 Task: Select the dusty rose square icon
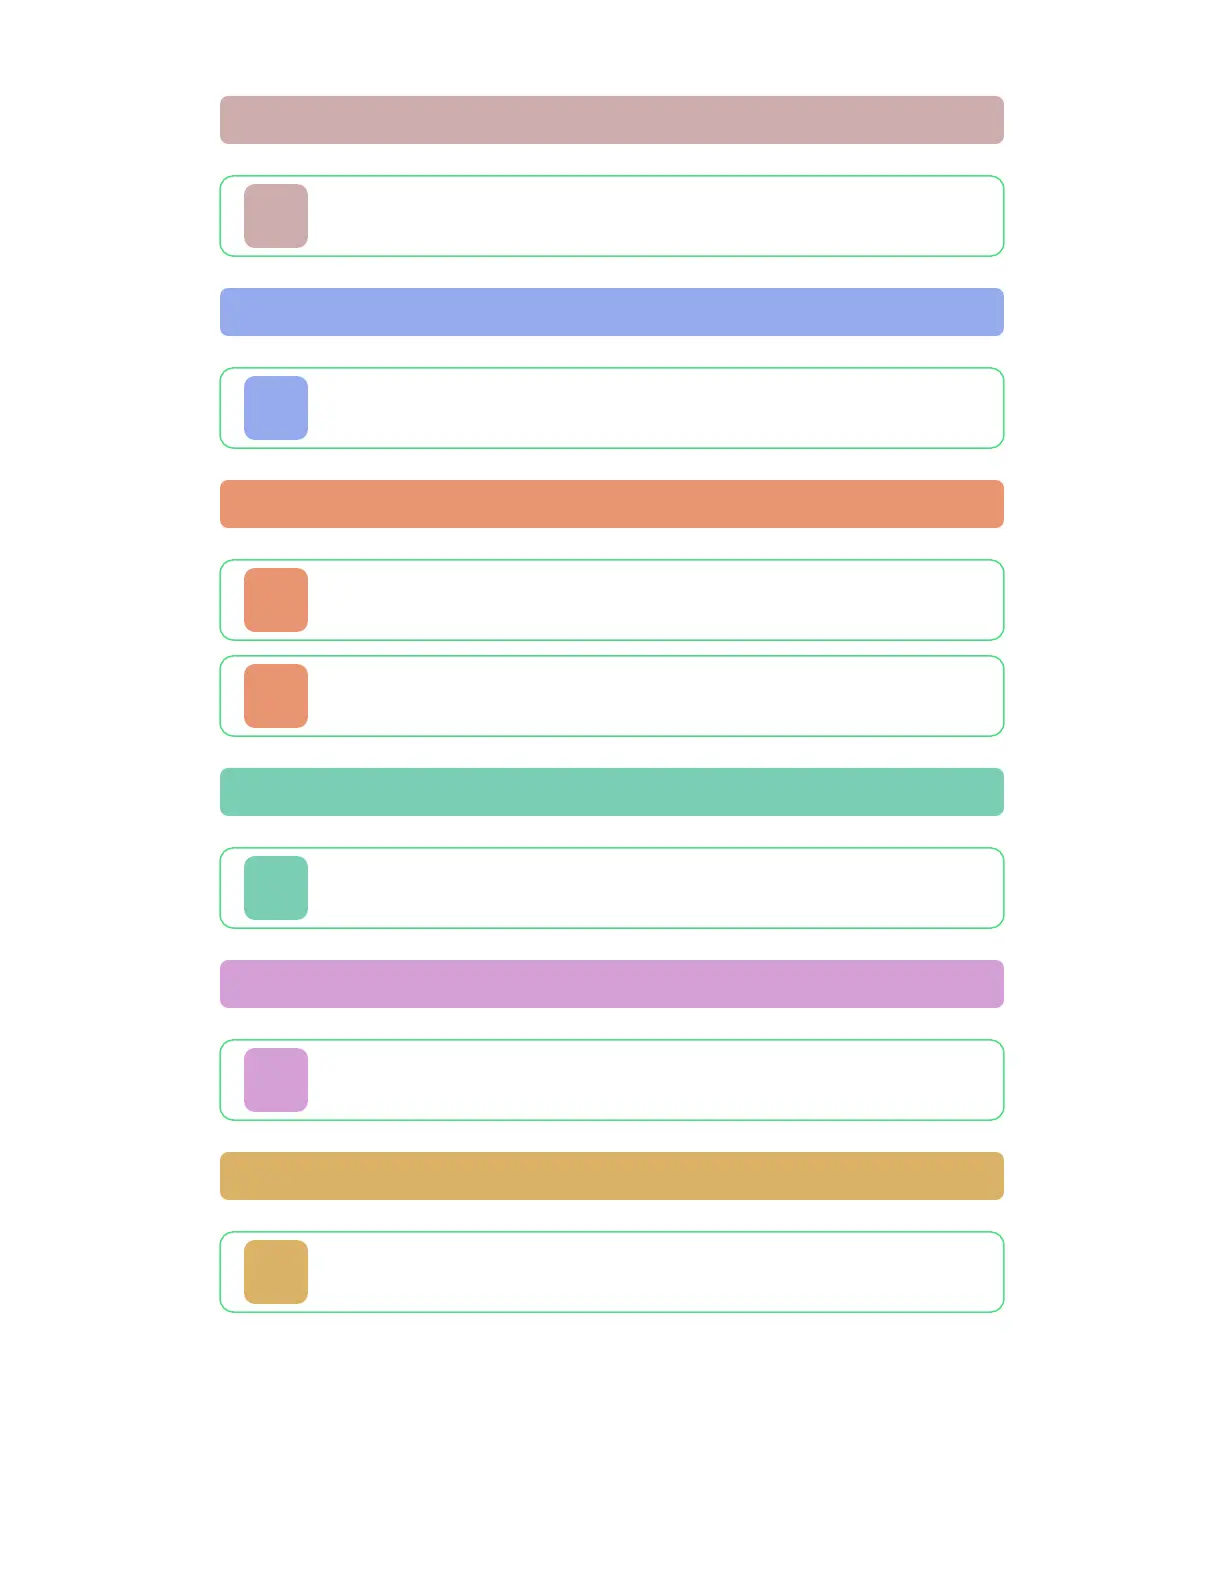276,216
